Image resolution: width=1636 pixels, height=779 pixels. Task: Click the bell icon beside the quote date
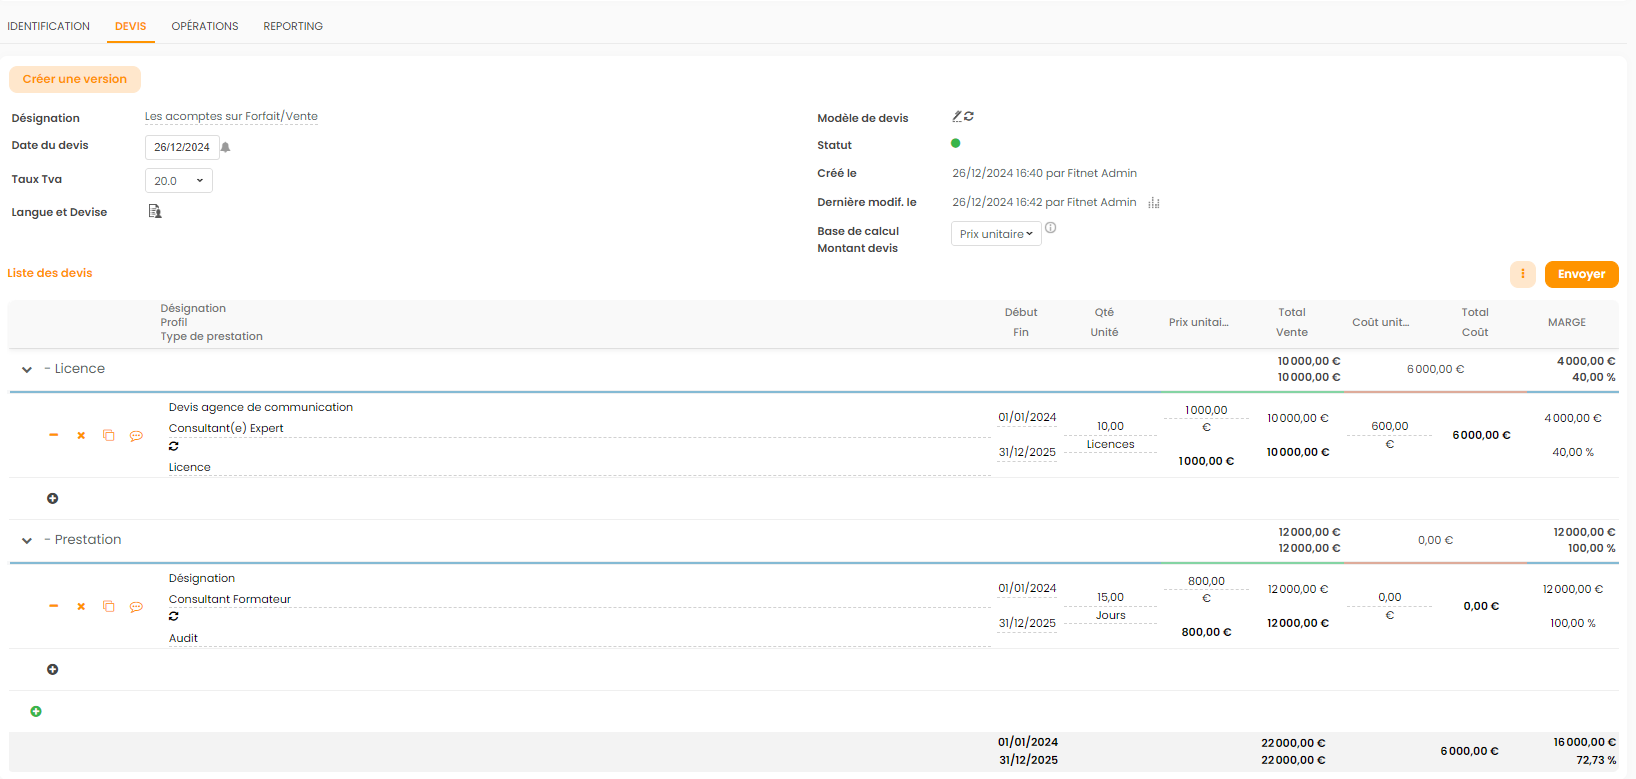coord(226,147)
